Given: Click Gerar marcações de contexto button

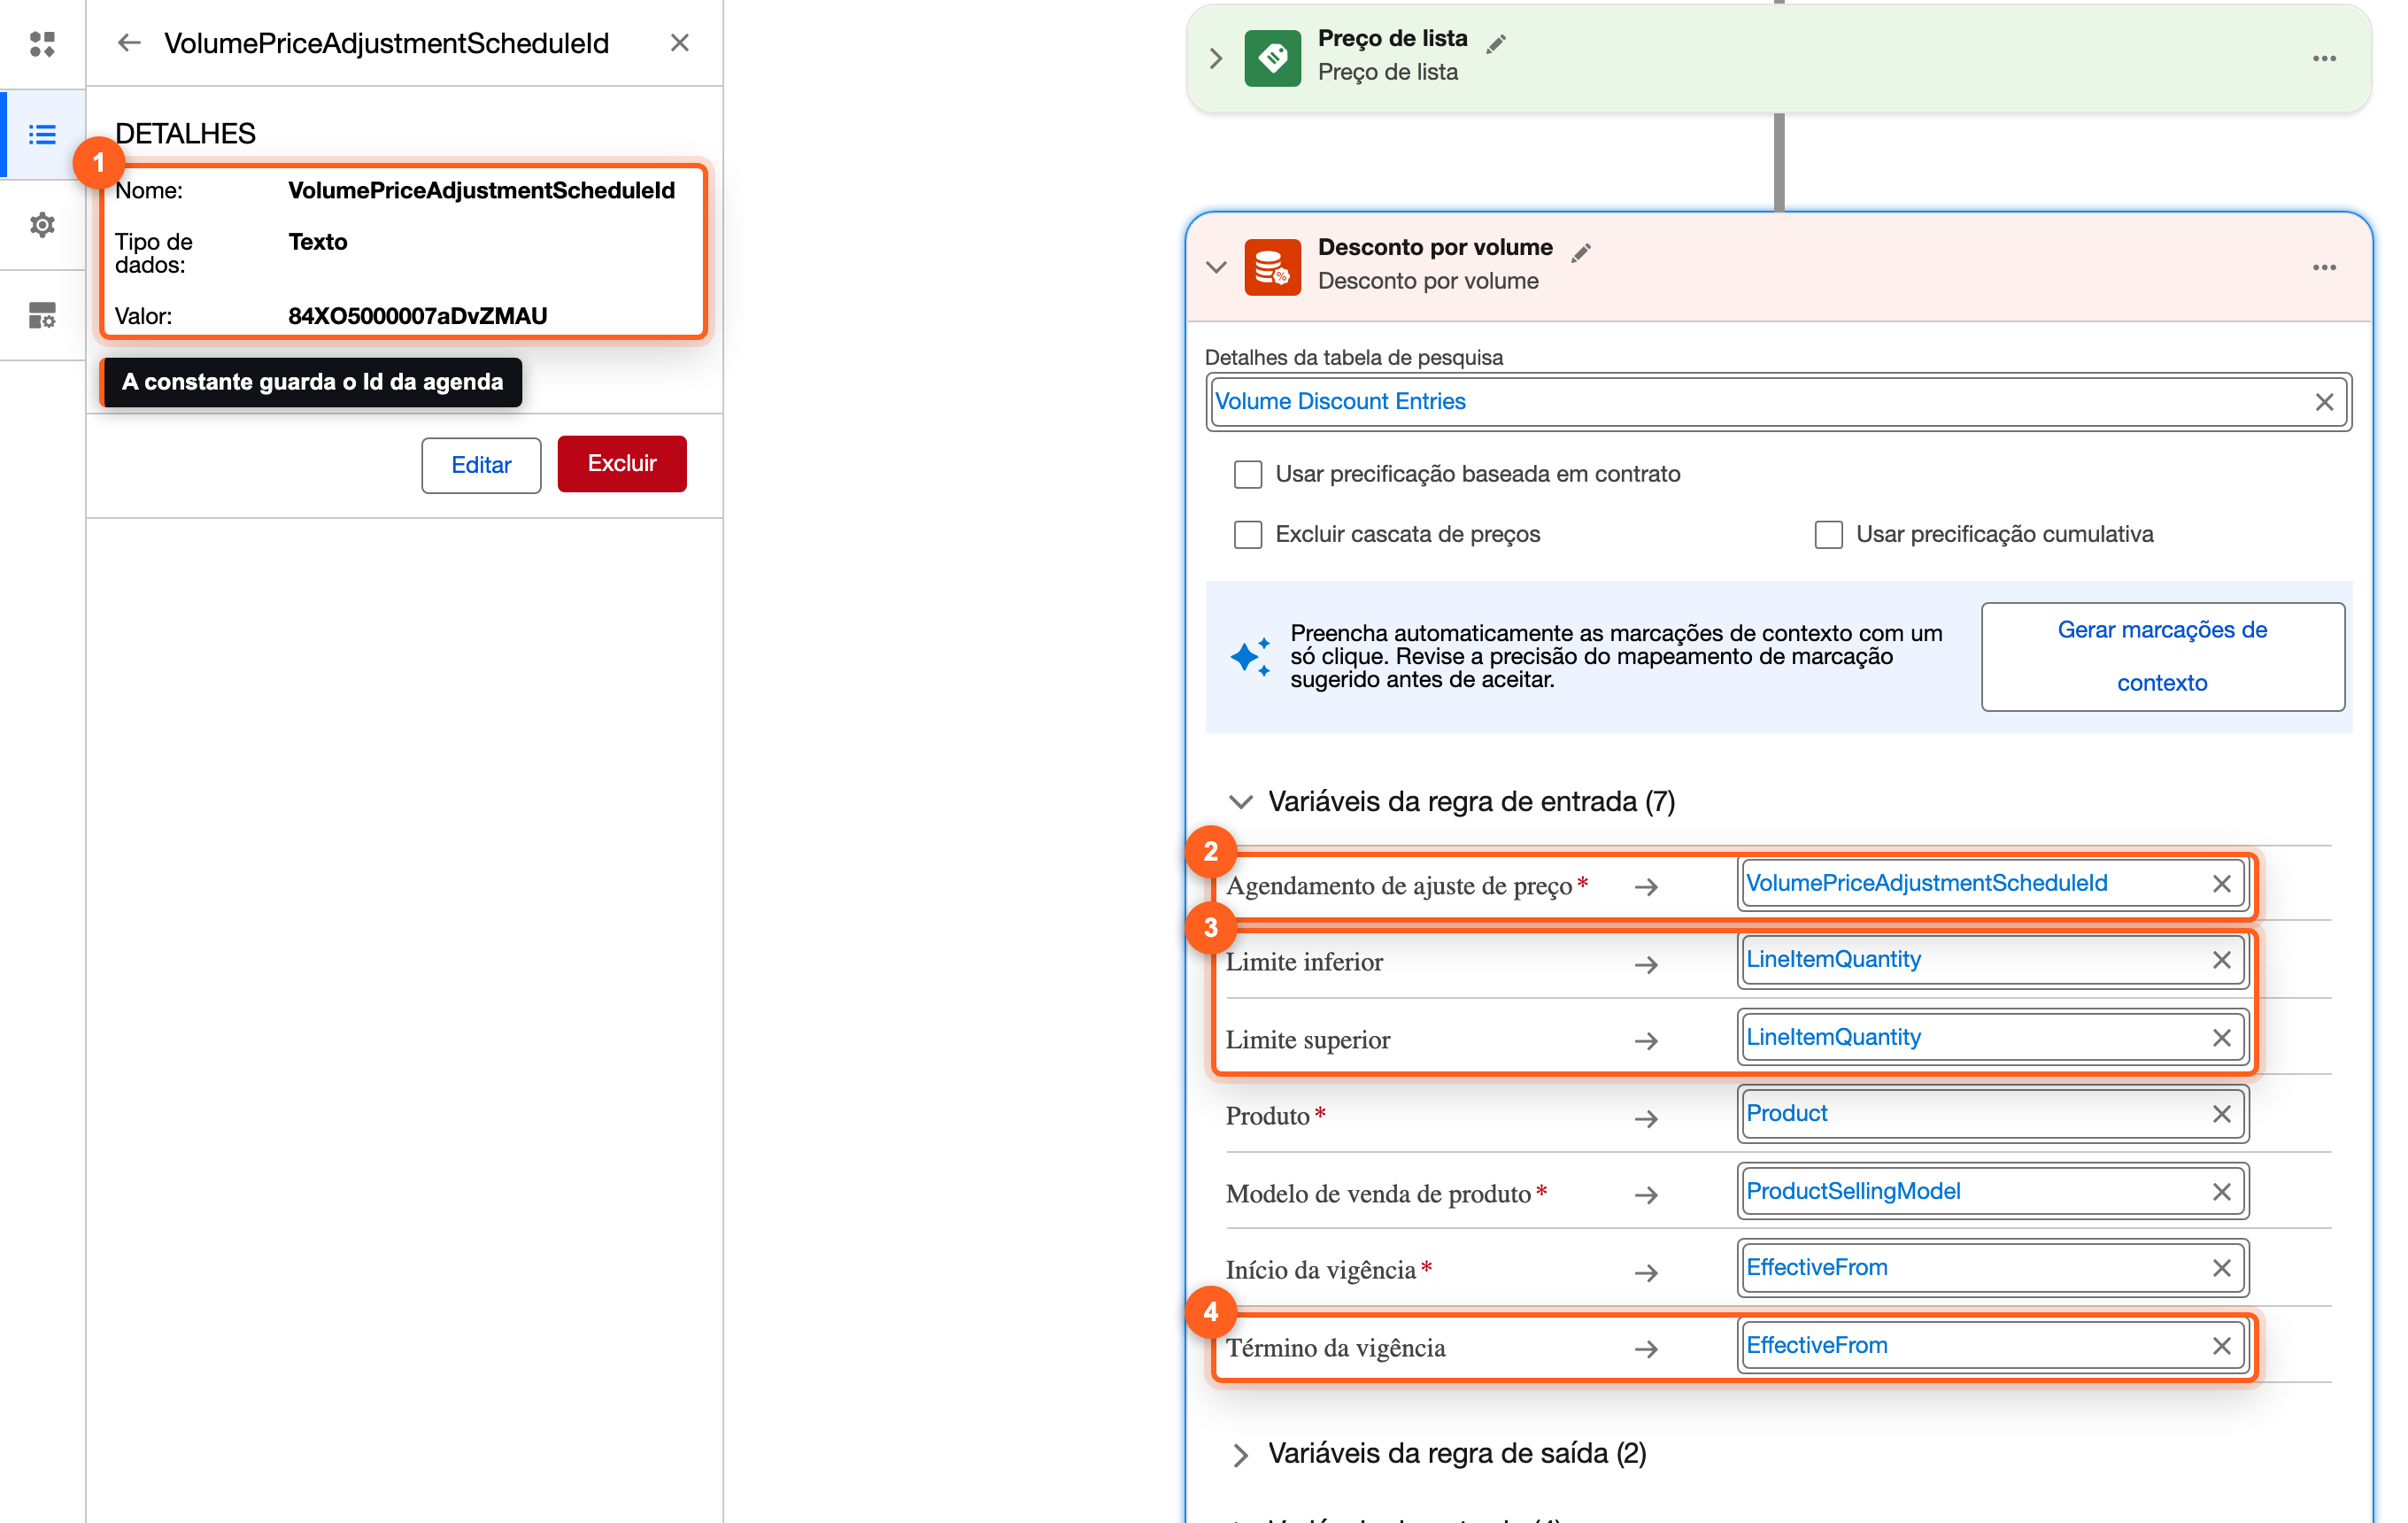Looking at the screenshot, I should [2163, 657].
